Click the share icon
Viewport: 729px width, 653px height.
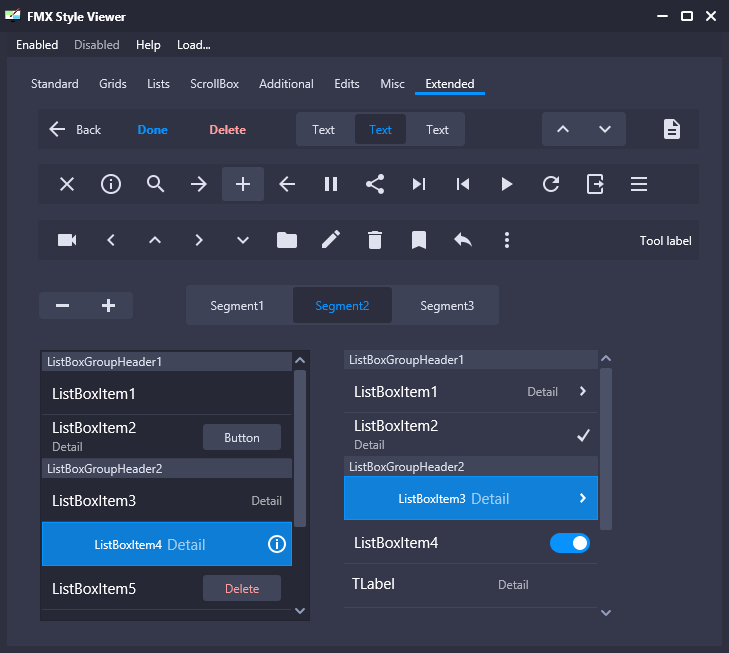pos(375,184)
